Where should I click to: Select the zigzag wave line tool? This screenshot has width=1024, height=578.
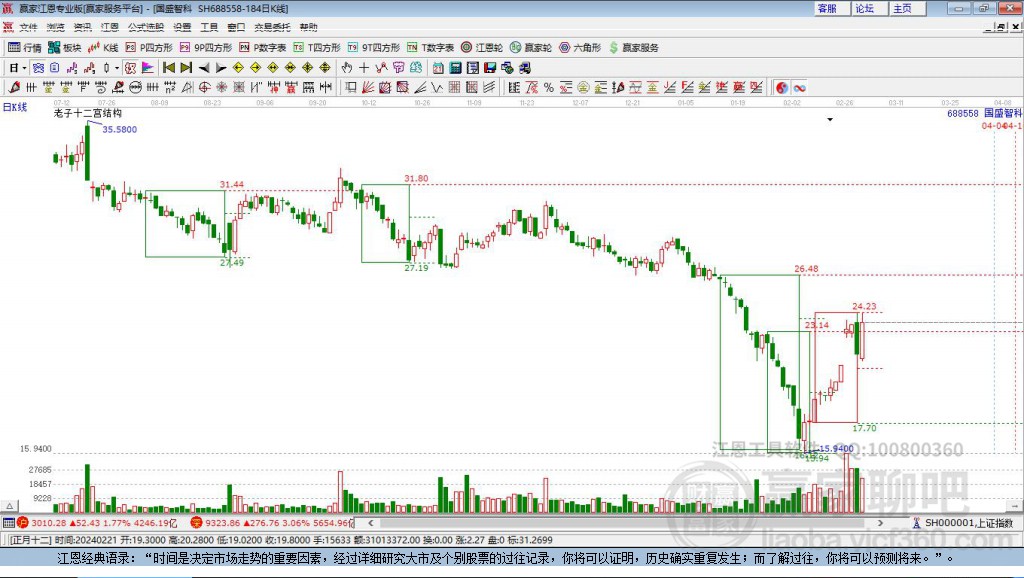[x=436, y=88]
